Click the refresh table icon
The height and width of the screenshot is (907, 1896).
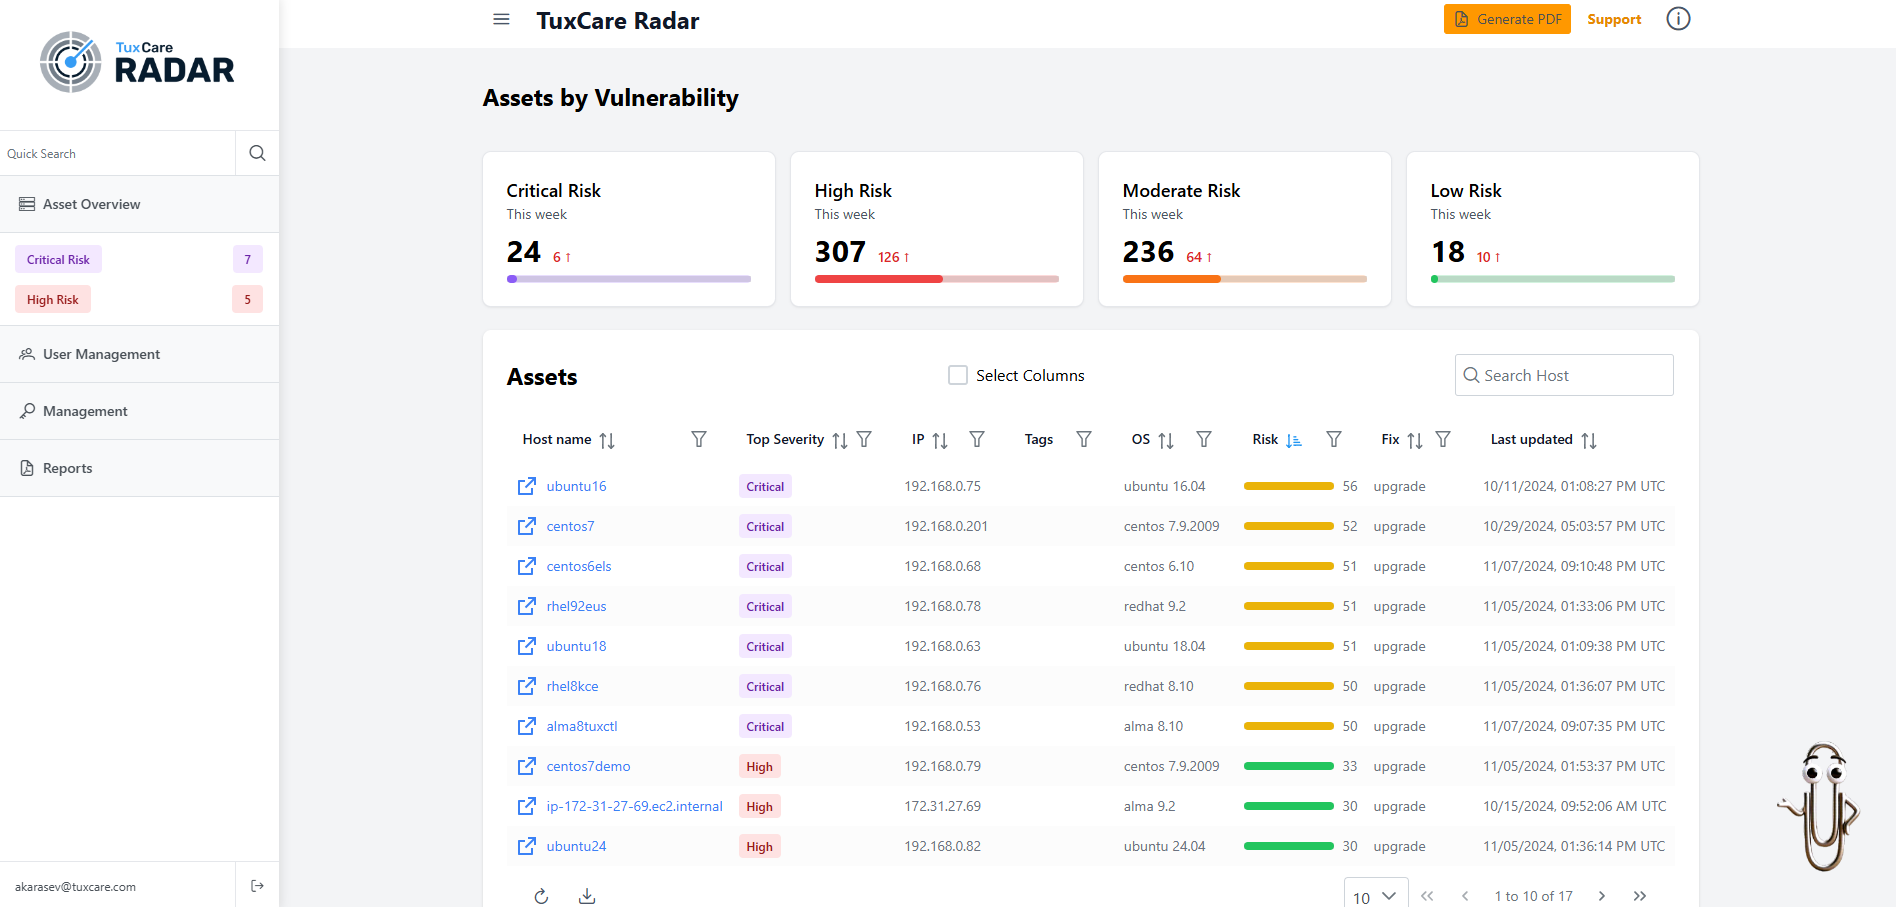tap(541, 896)
